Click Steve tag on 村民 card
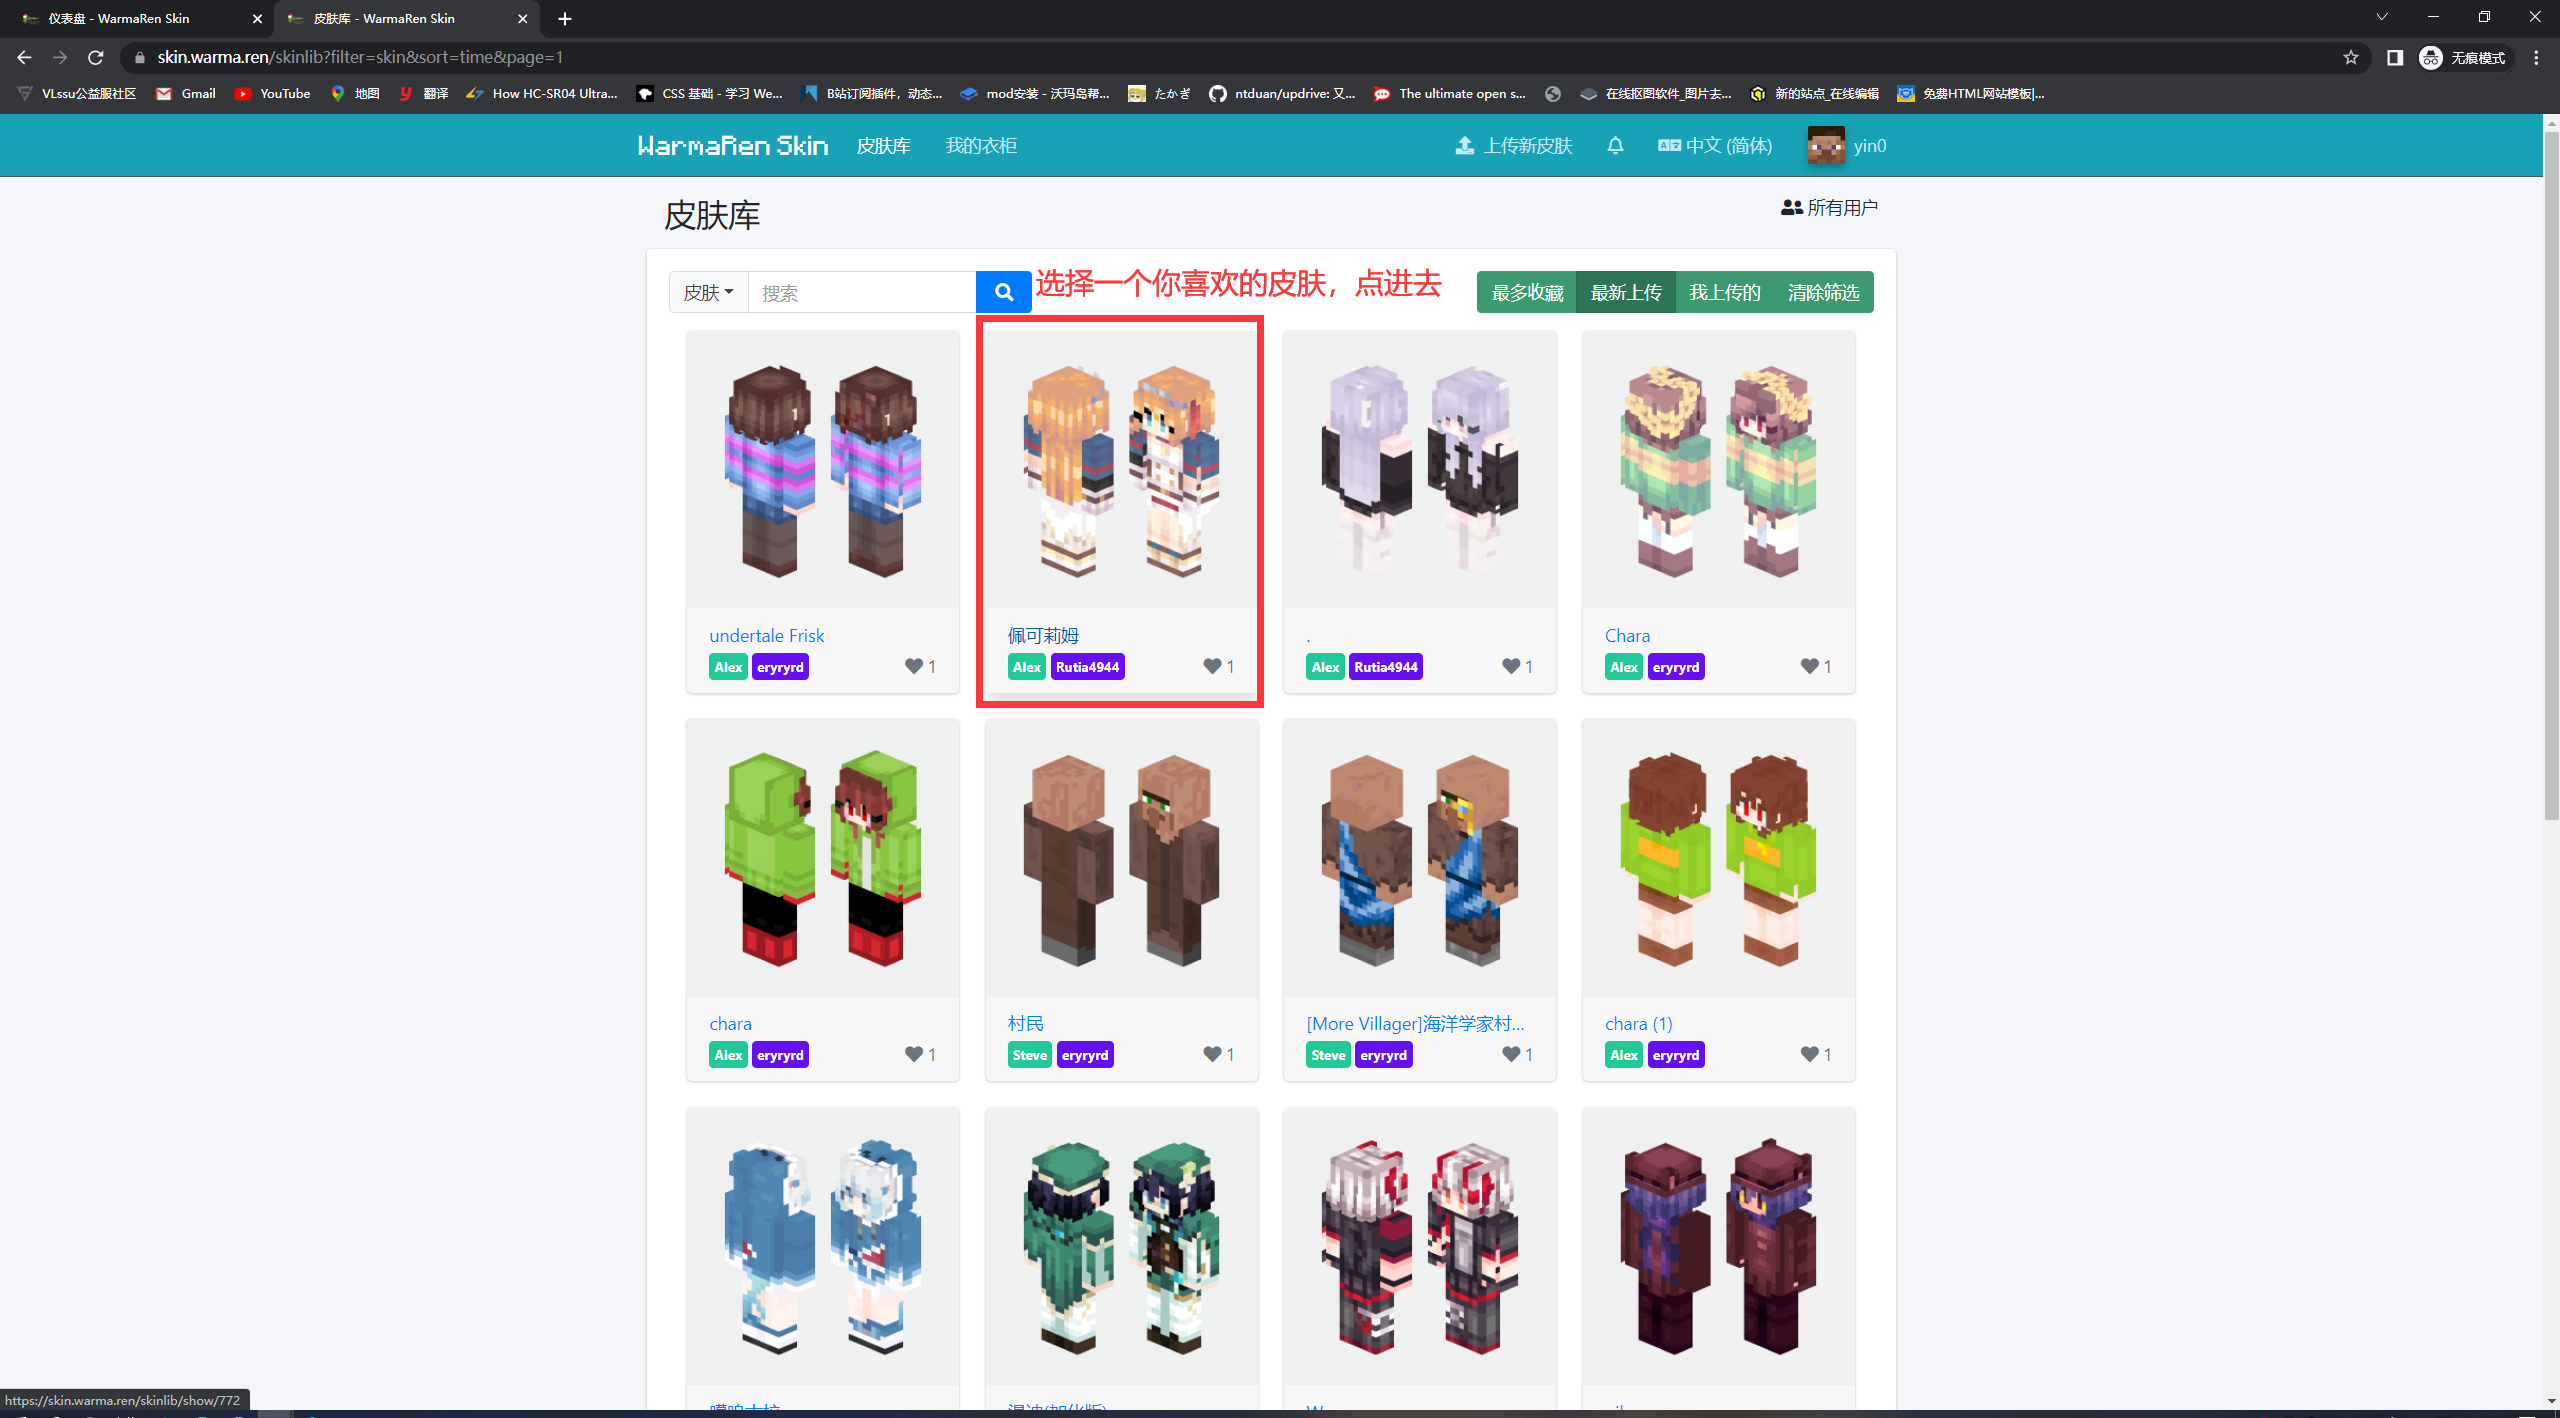This screenshot has width=2560, height=1418. (1029, 1055)
